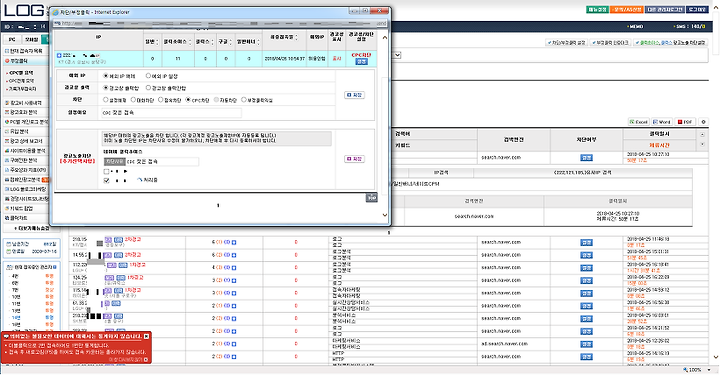Viewport: 720px width, 375px height.
Task: Tick the unchecked box under 차단사유
Action: pyautogui.click(x=107, y=171)
